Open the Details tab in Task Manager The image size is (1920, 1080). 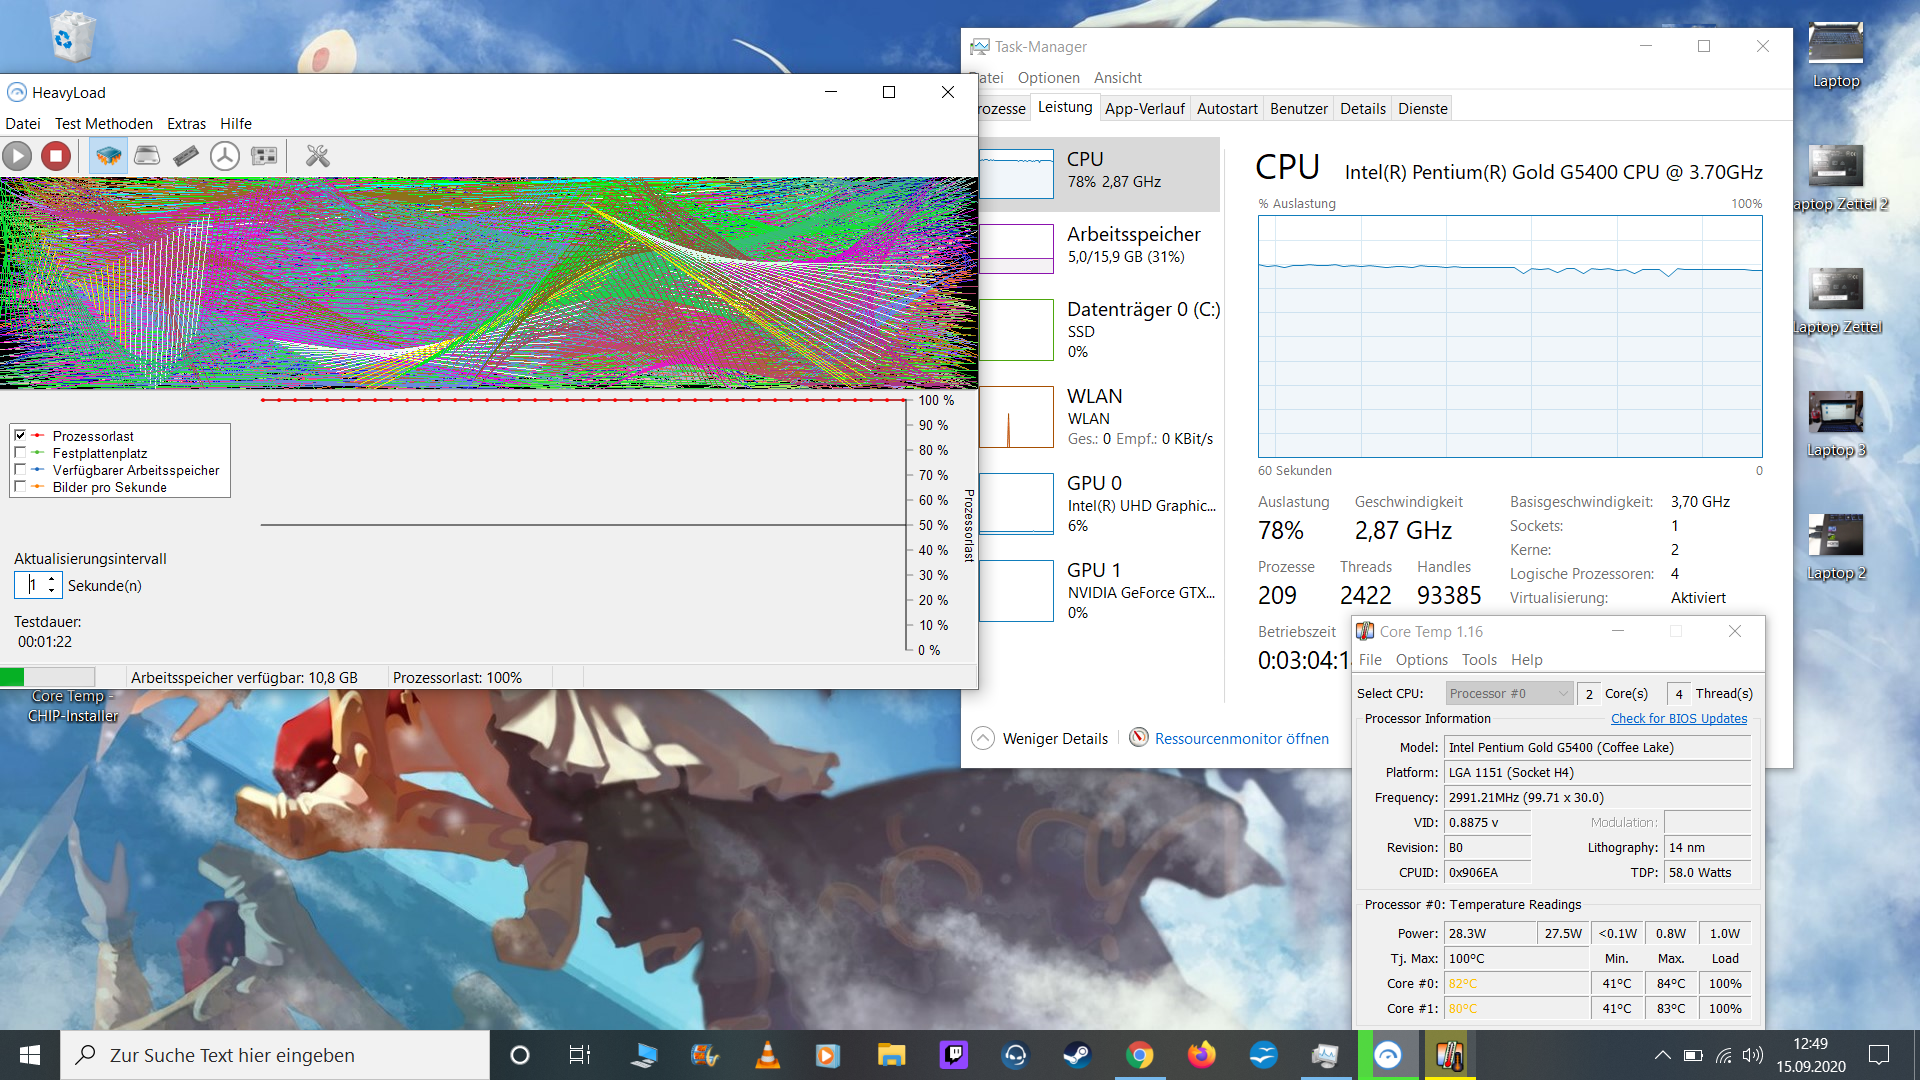1363,109
